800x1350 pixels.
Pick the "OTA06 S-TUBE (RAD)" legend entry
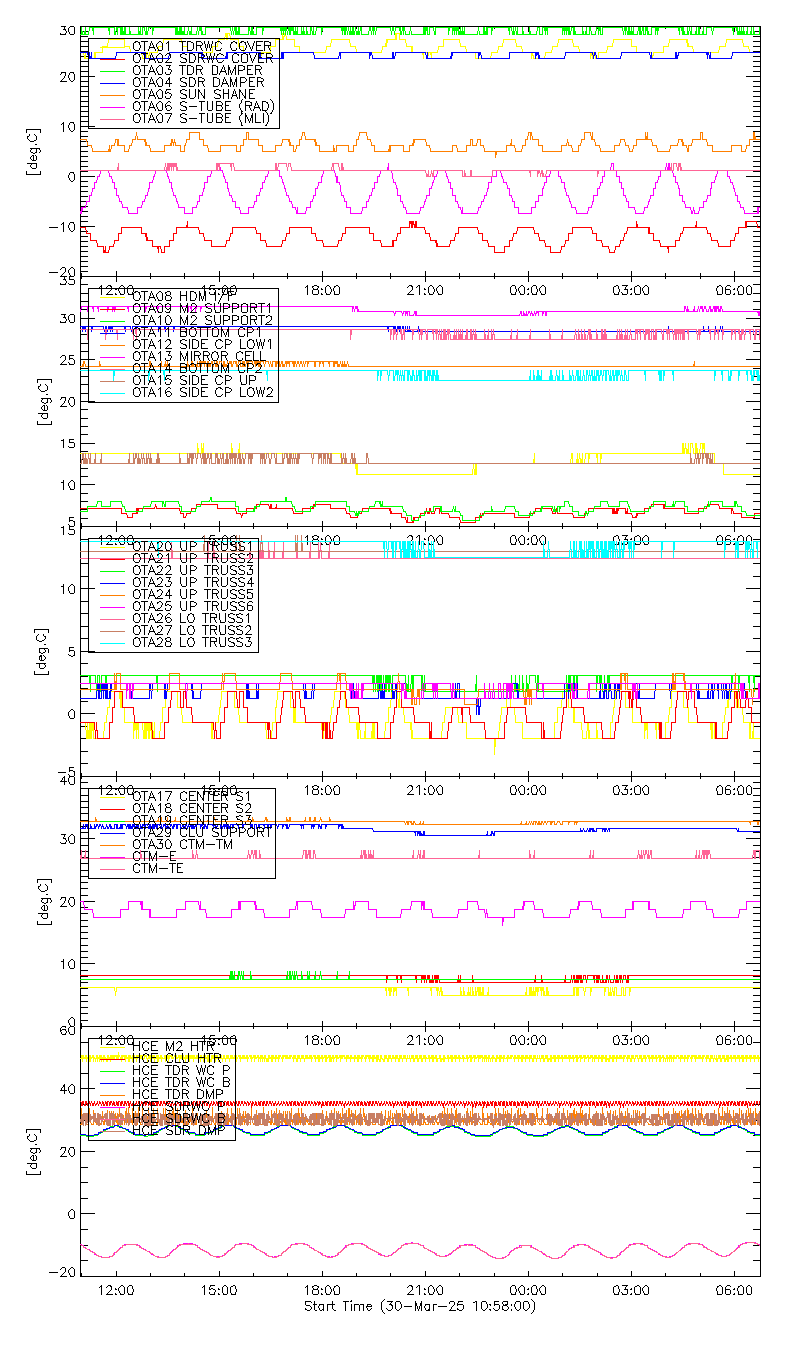tap(203, 106)
